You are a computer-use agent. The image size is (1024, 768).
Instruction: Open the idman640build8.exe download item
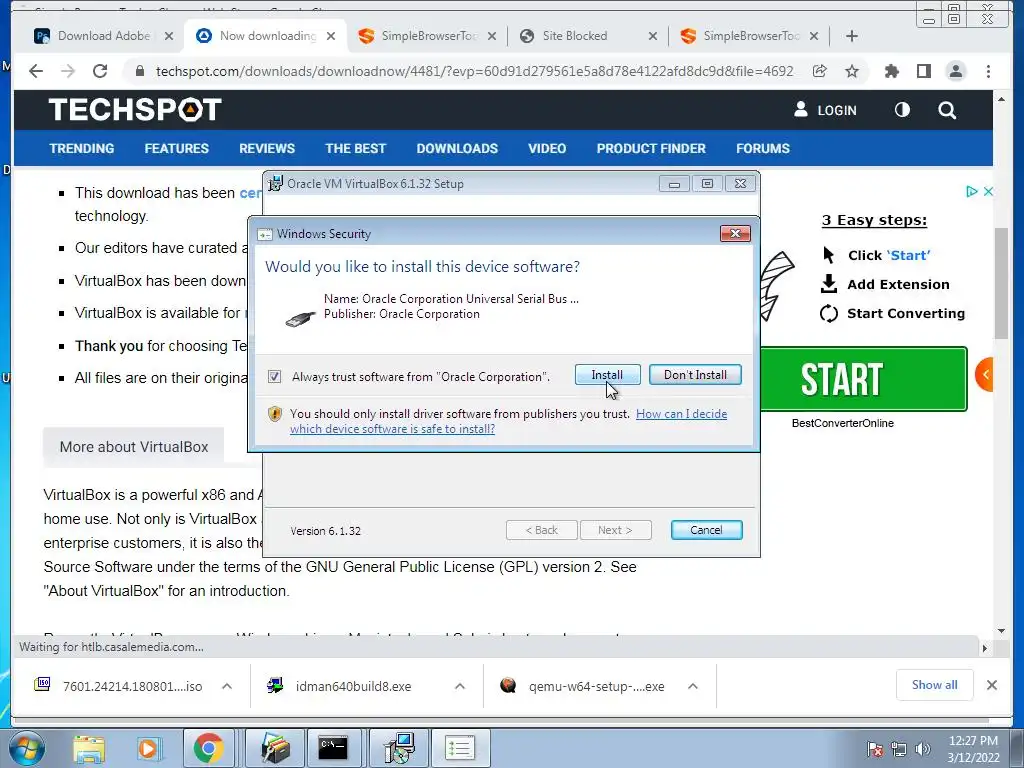pos(353,686)
